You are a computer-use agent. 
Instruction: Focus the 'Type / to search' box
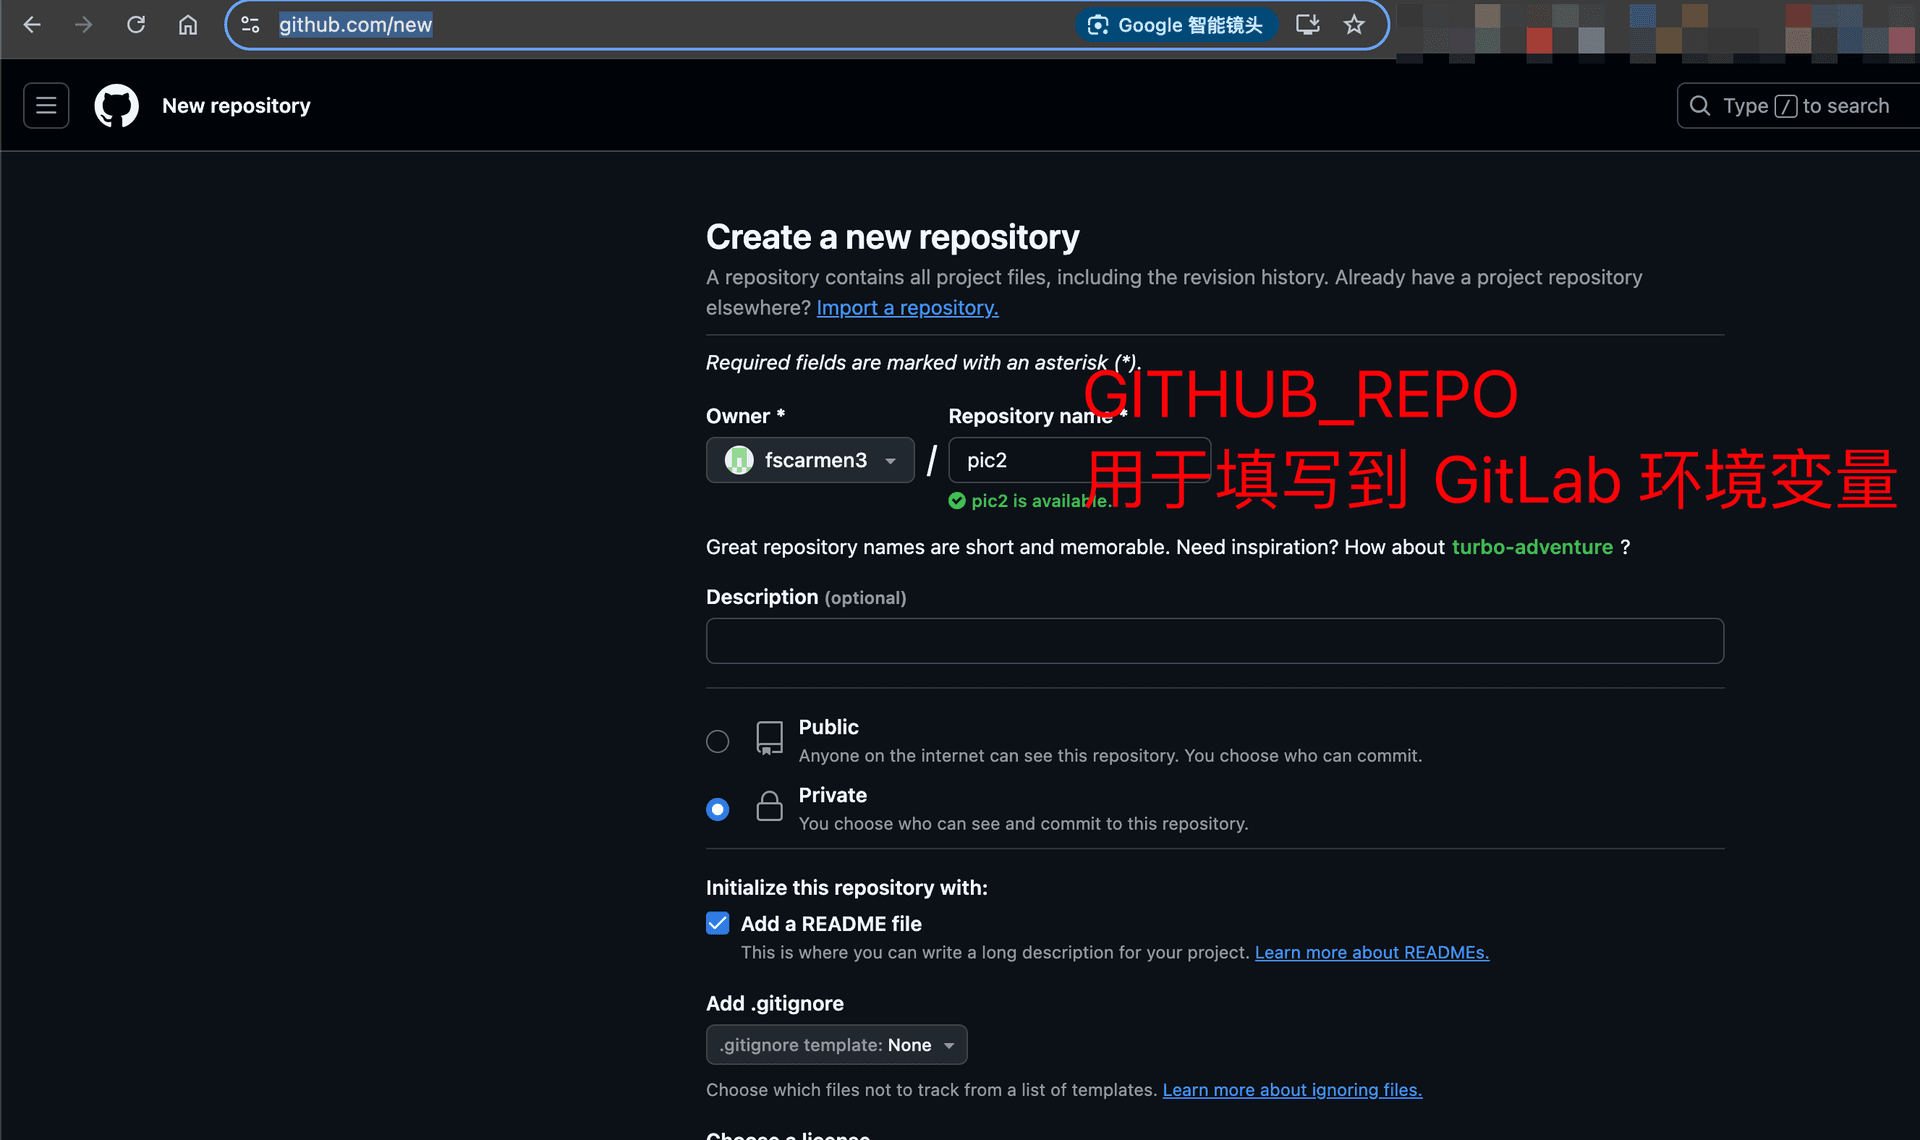pos(1798,105)
